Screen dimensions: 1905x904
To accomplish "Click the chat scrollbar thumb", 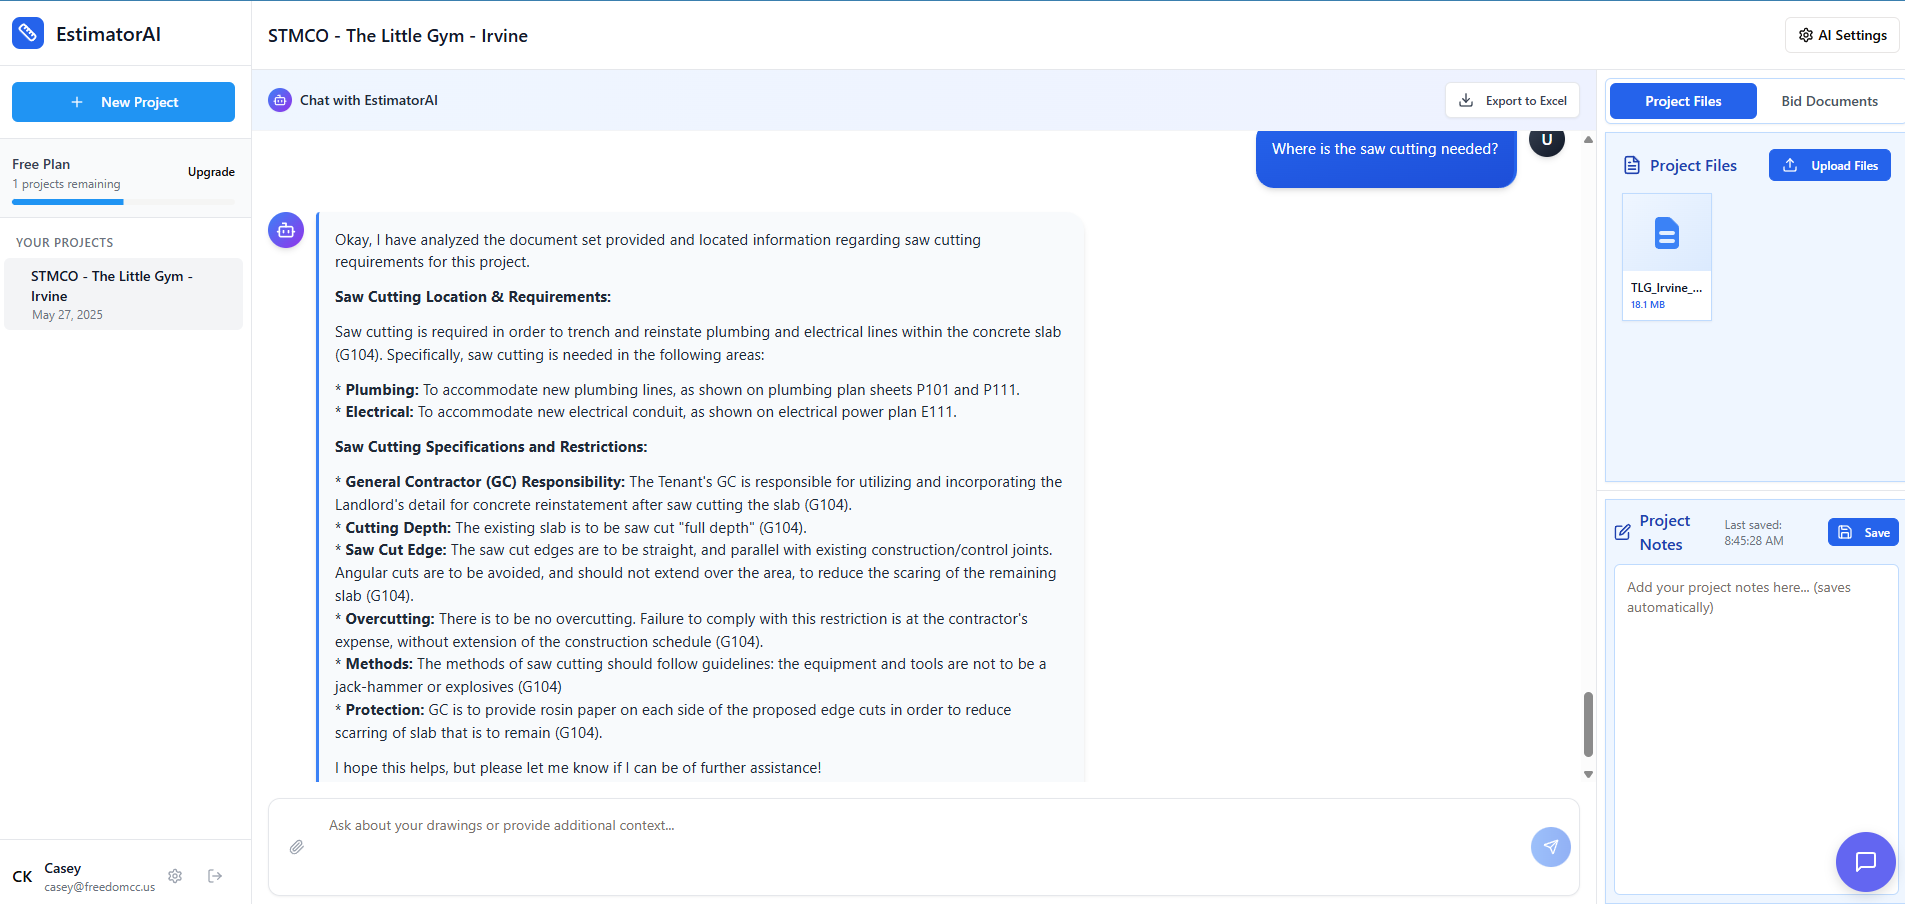I will click(1588, 724).
